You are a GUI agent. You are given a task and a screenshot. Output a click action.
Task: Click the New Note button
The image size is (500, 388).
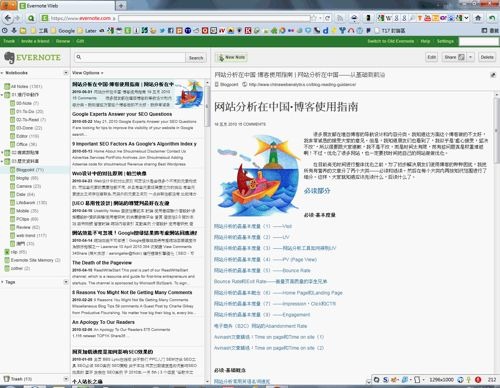[x=231, y=57]
